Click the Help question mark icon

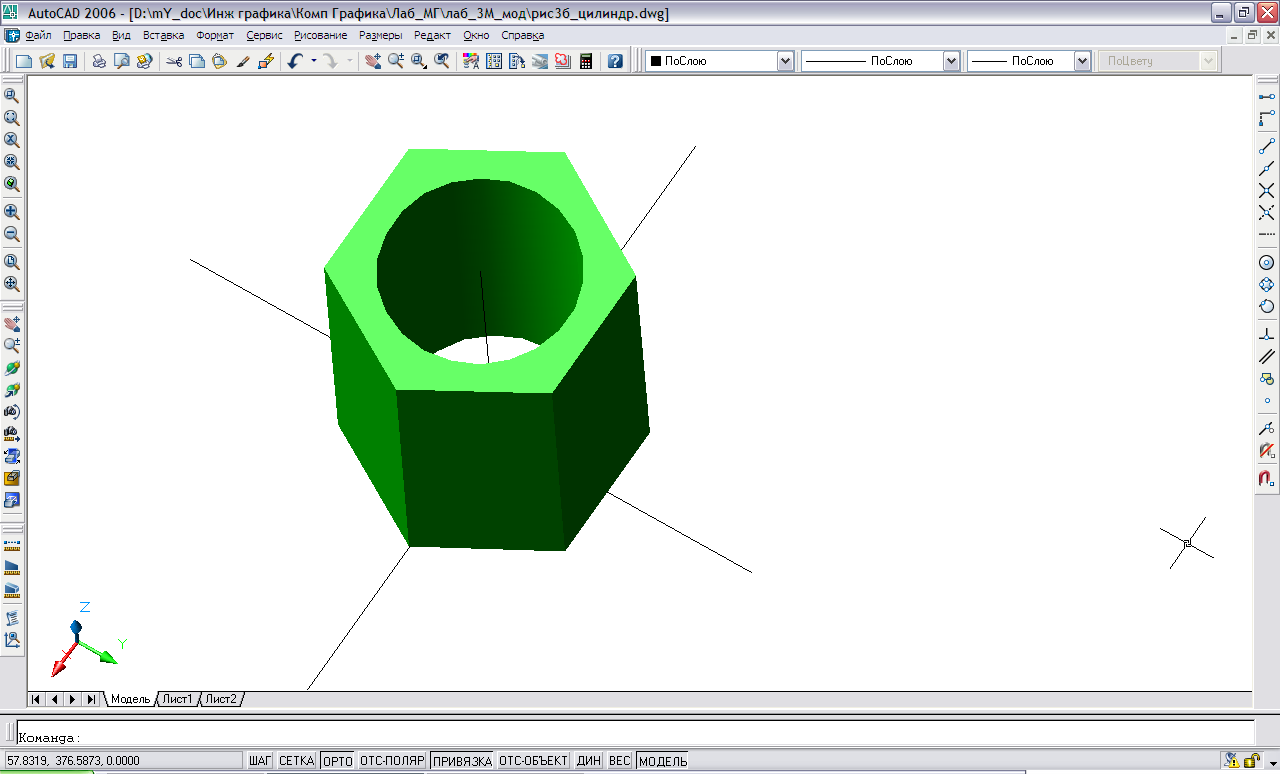615,61
